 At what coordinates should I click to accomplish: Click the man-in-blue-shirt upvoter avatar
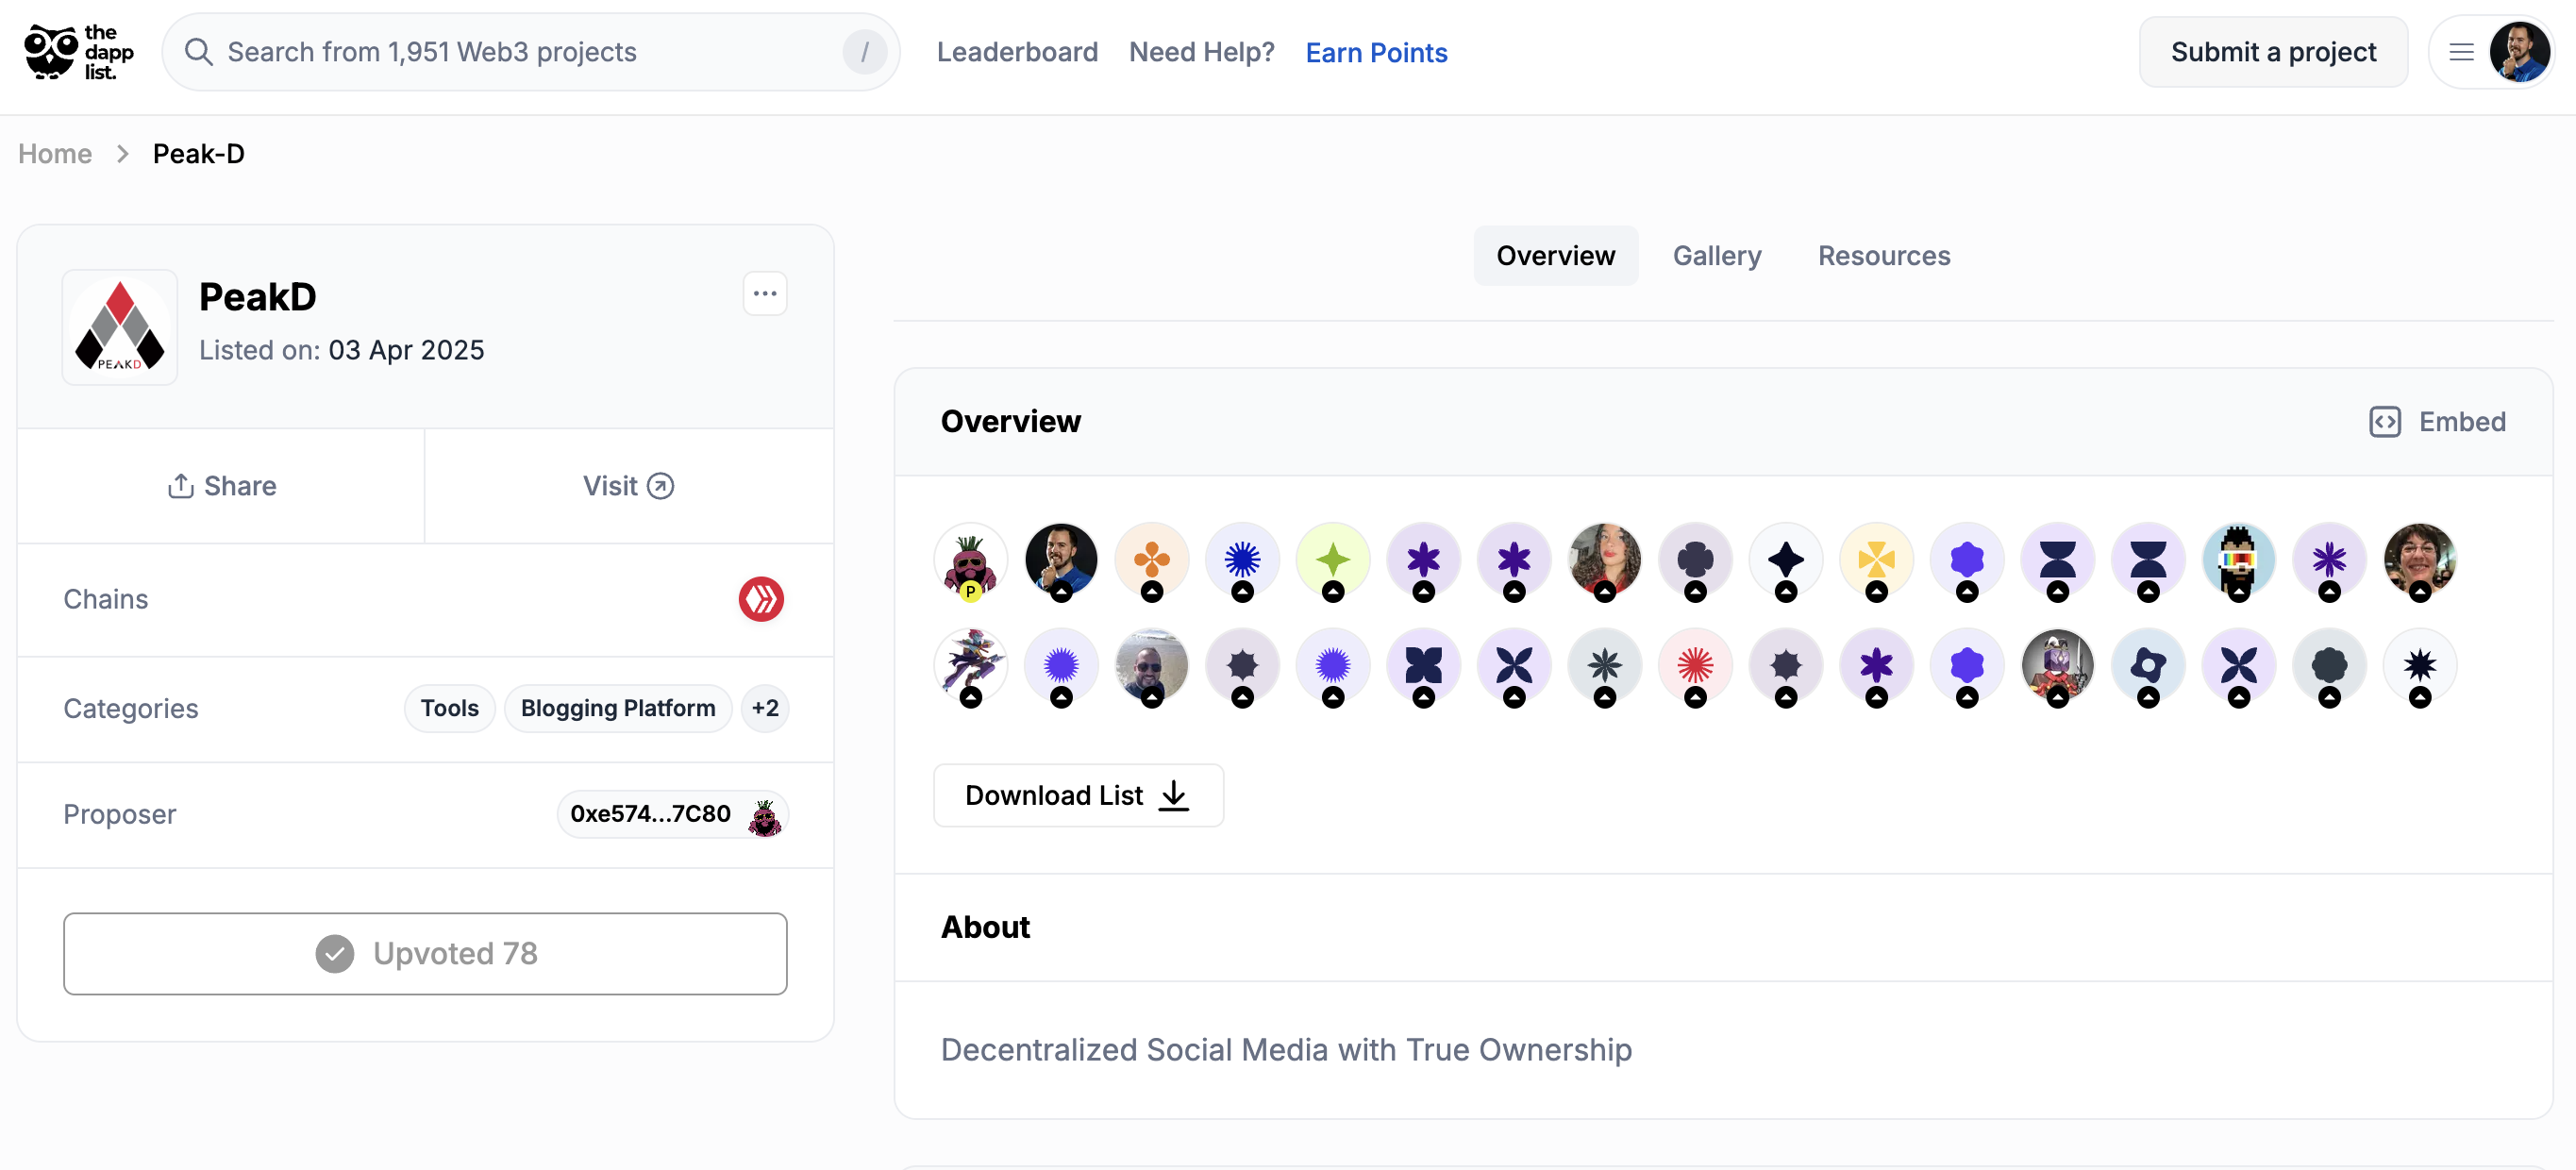[x=1061, y=560]
